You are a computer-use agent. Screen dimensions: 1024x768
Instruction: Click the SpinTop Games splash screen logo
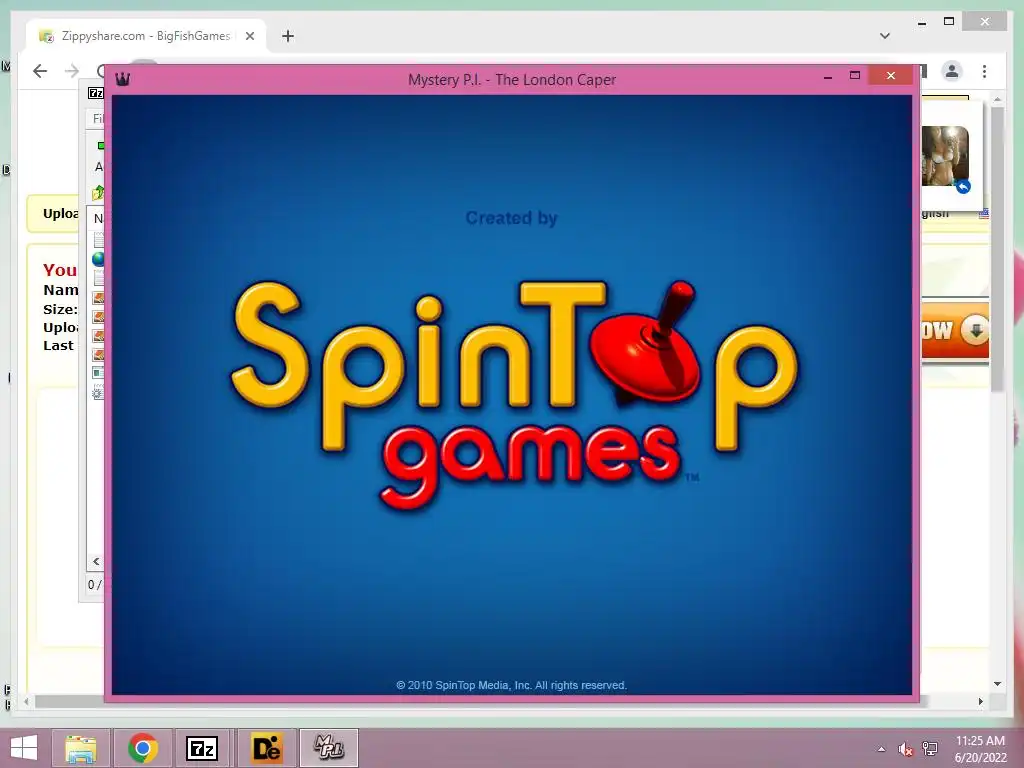coord(514,394)
